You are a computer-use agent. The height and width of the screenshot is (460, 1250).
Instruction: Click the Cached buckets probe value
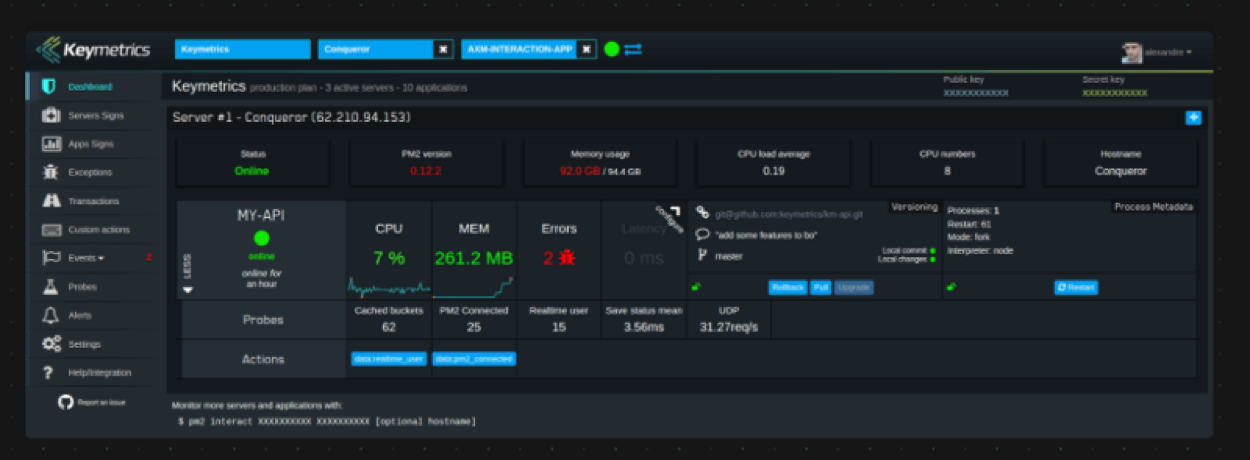[389, 327]
